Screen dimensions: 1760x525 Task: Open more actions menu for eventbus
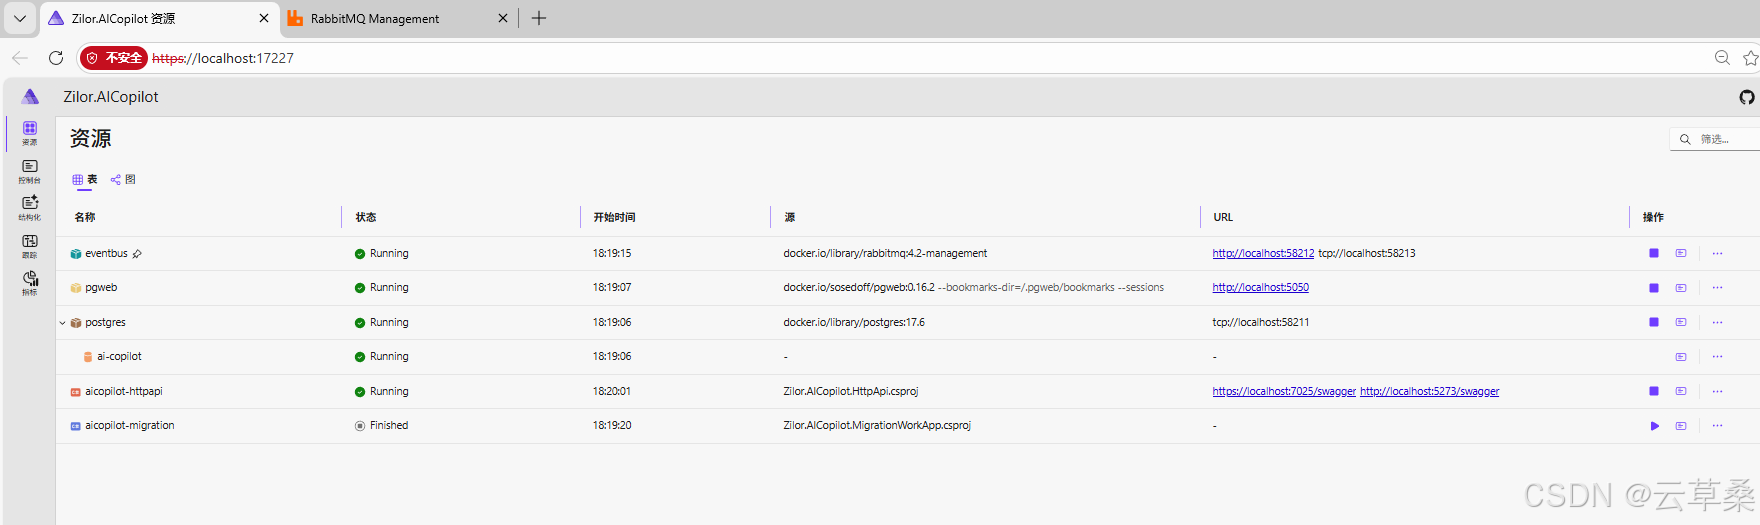coord(1717,253)
